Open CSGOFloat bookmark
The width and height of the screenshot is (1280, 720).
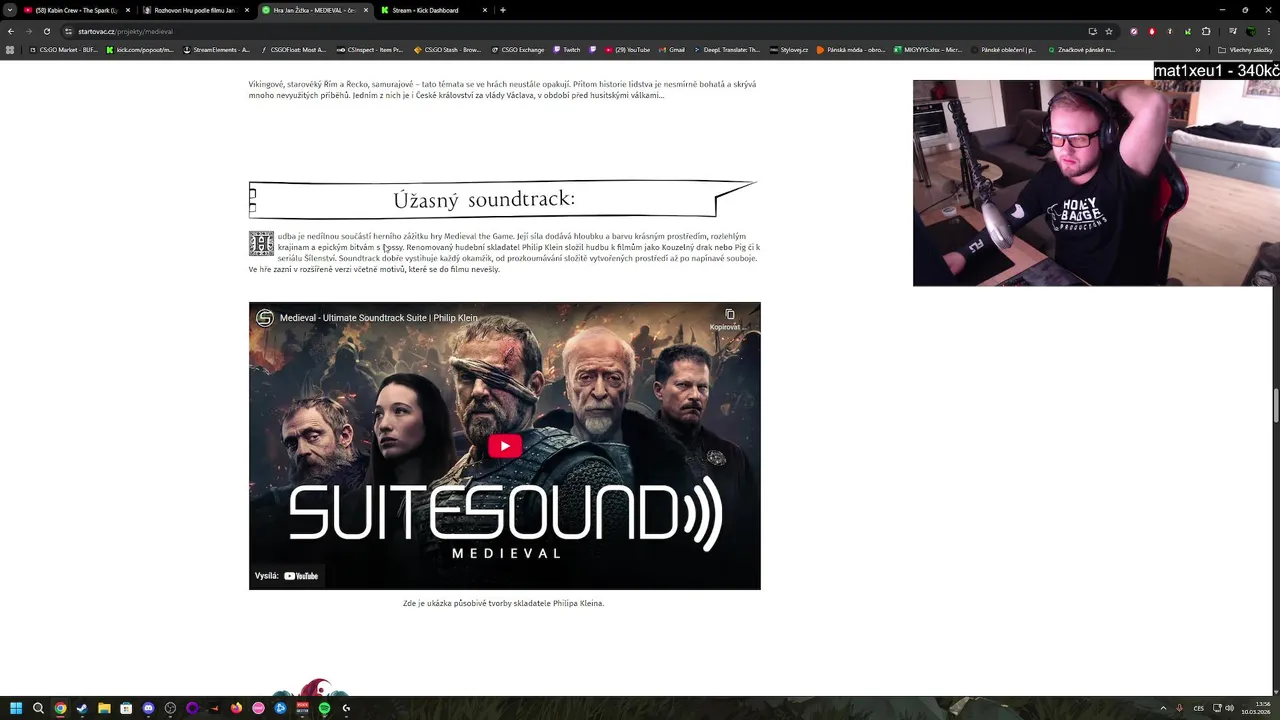(293, 49)
